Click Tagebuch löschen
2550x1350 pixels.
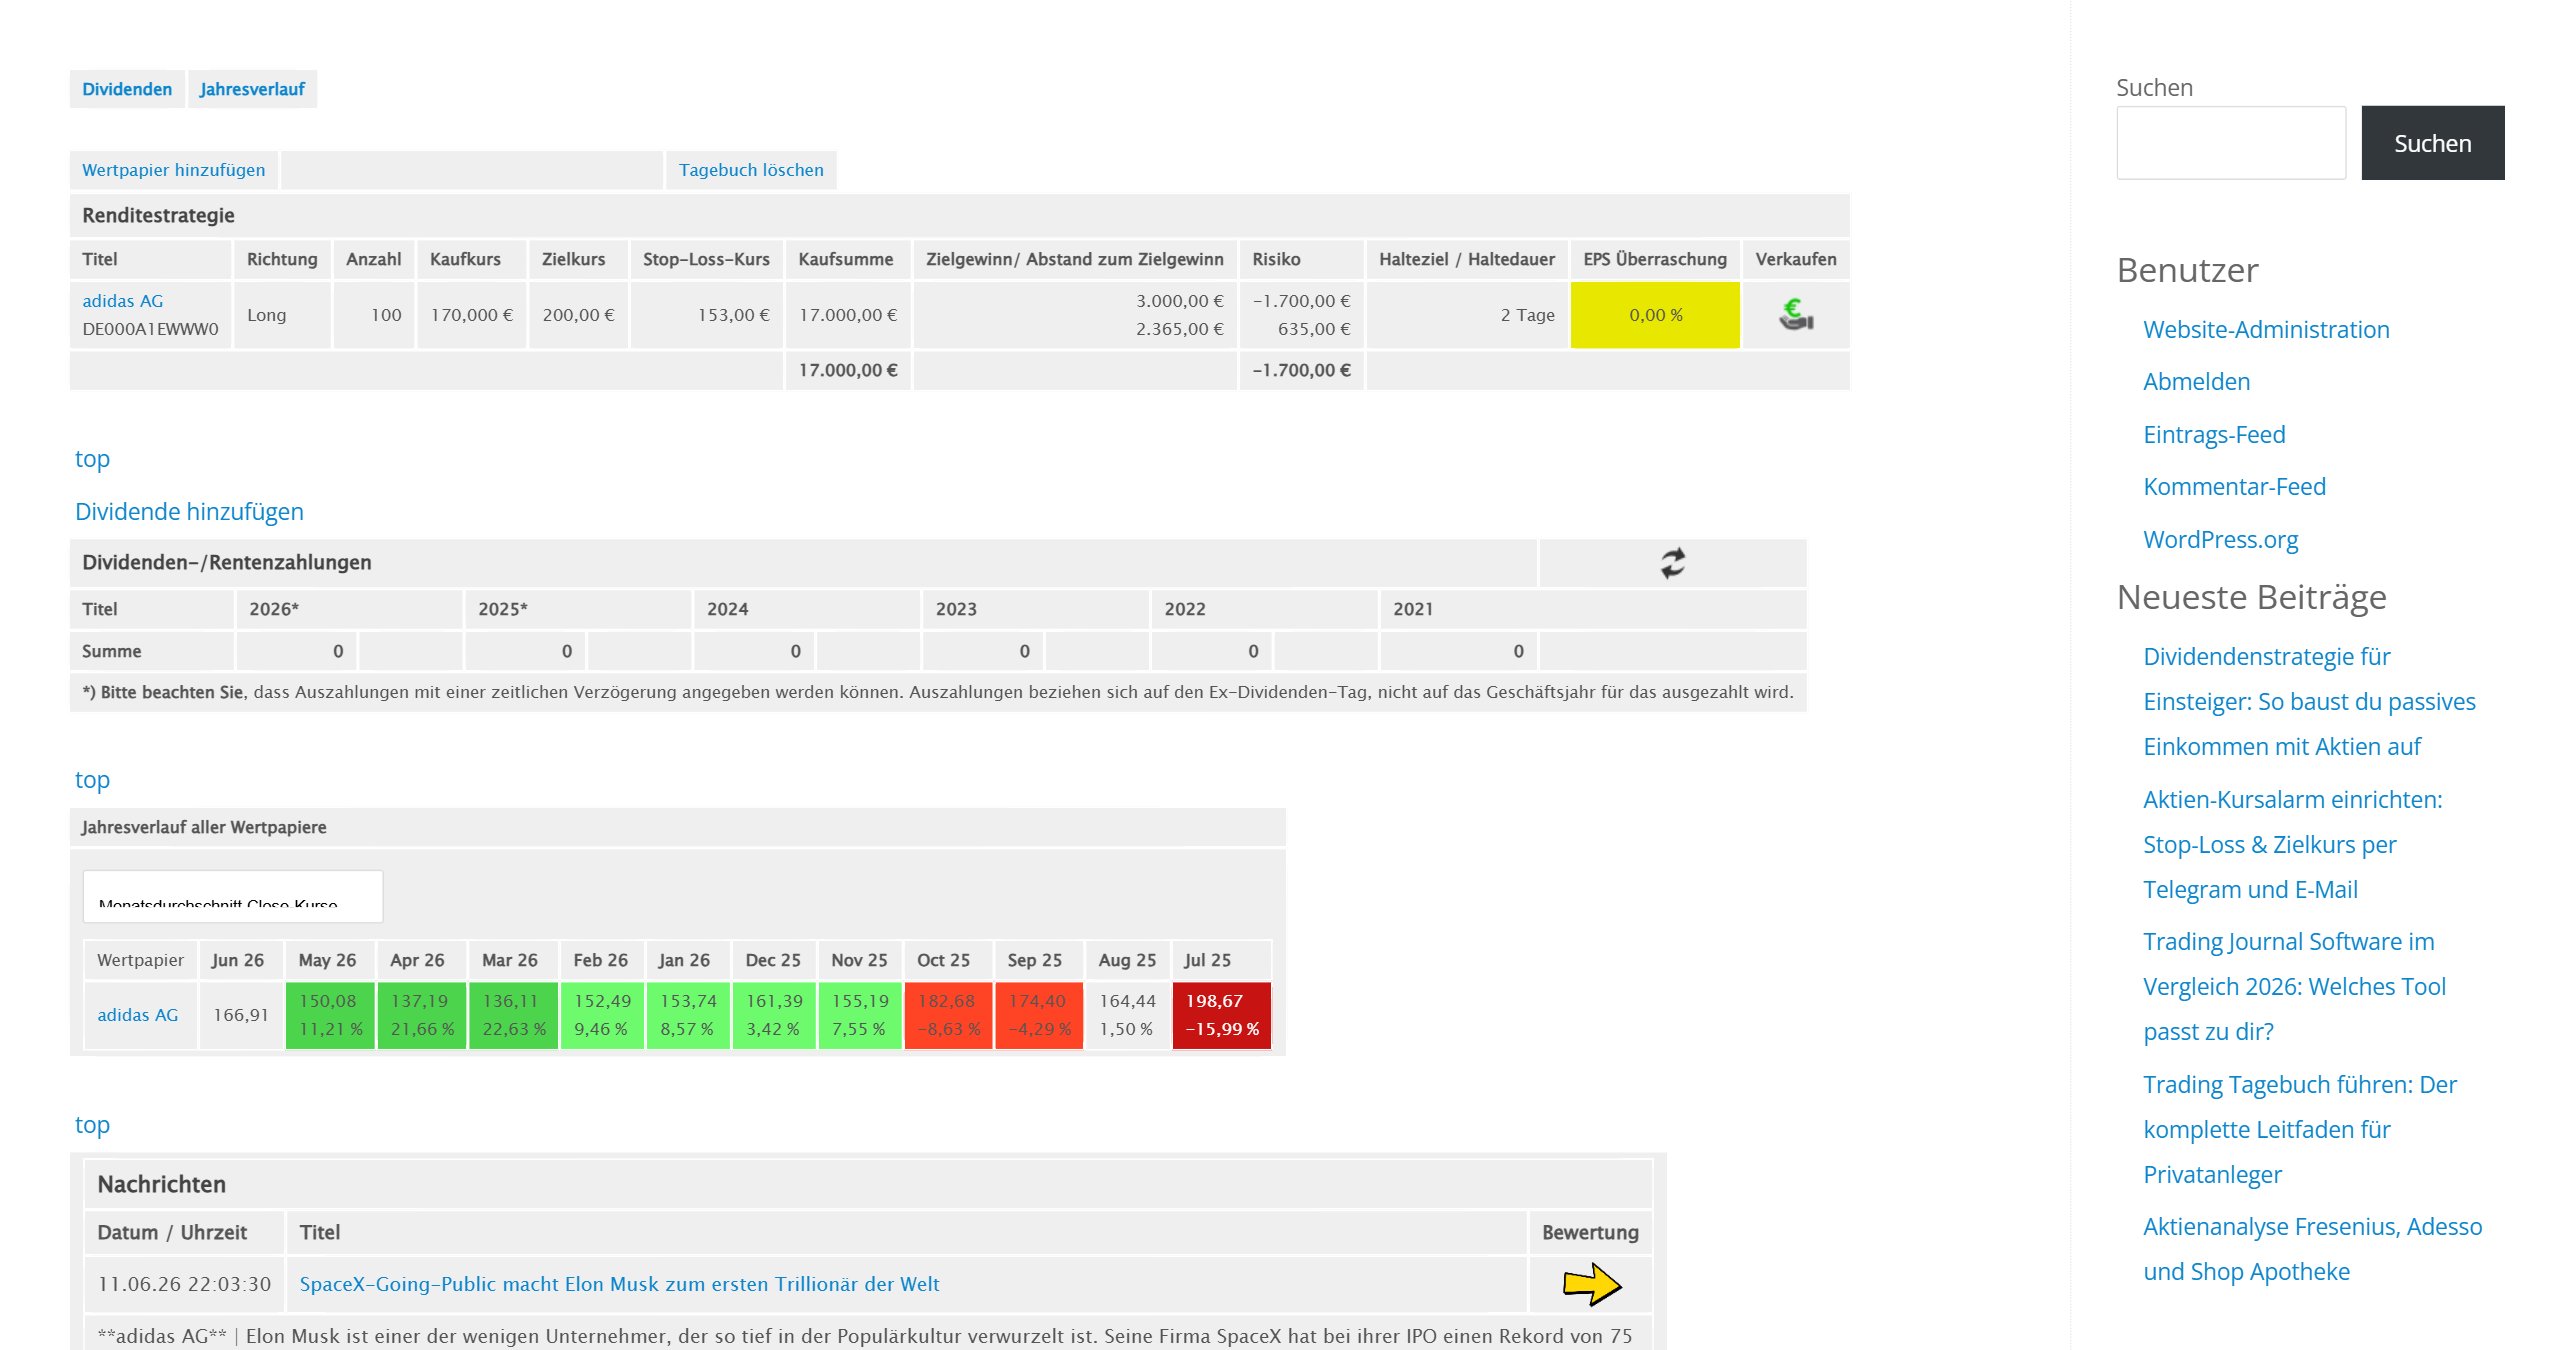click(751, 170)
